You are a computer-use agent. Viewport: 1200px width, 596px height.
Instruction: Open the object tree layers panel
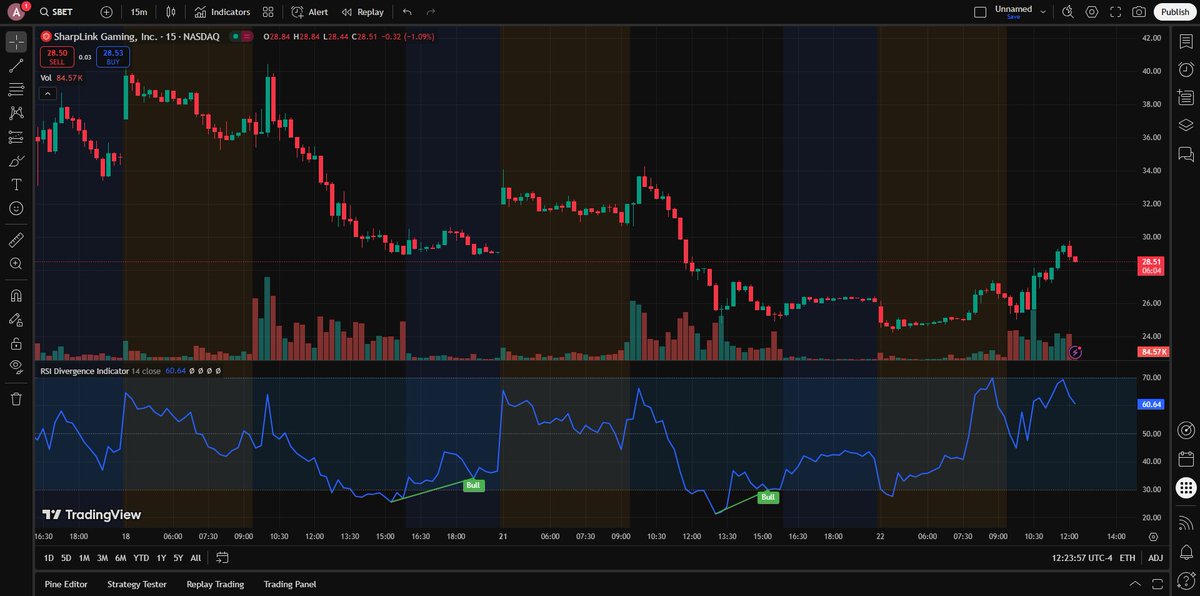pos(1186,125)
